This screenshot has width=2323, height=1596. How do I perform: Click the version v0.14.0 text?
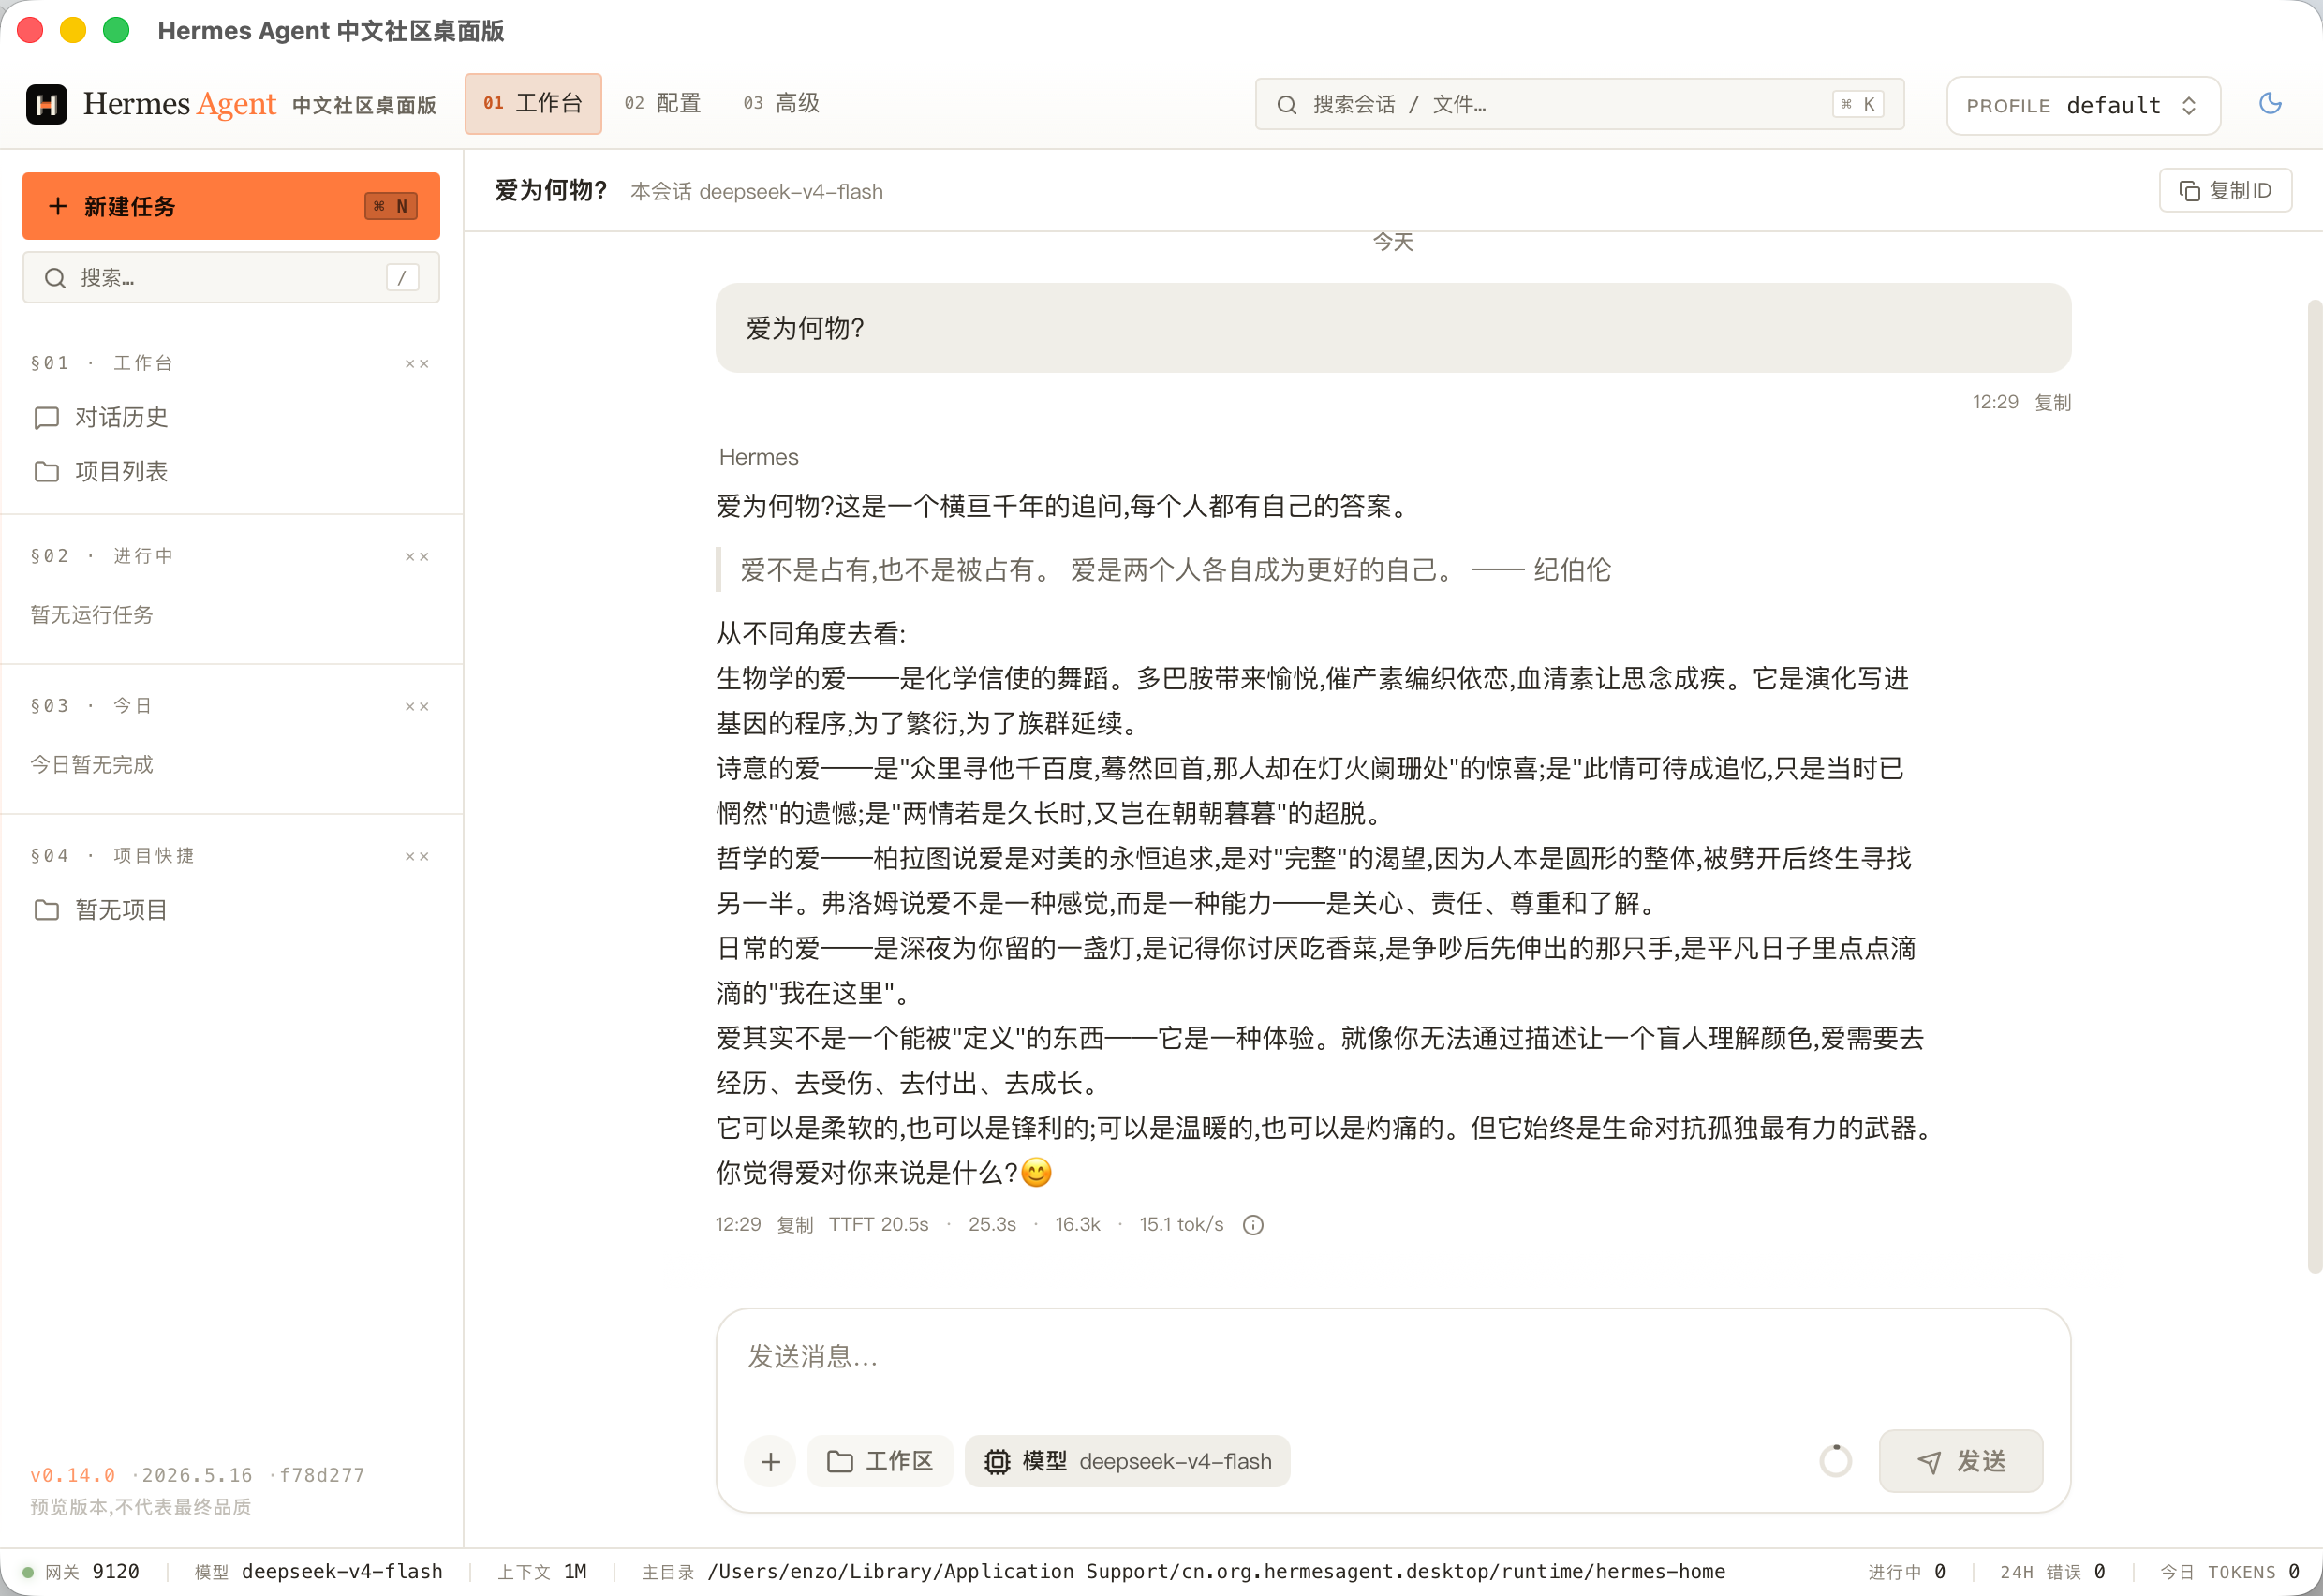point(72,1475)
